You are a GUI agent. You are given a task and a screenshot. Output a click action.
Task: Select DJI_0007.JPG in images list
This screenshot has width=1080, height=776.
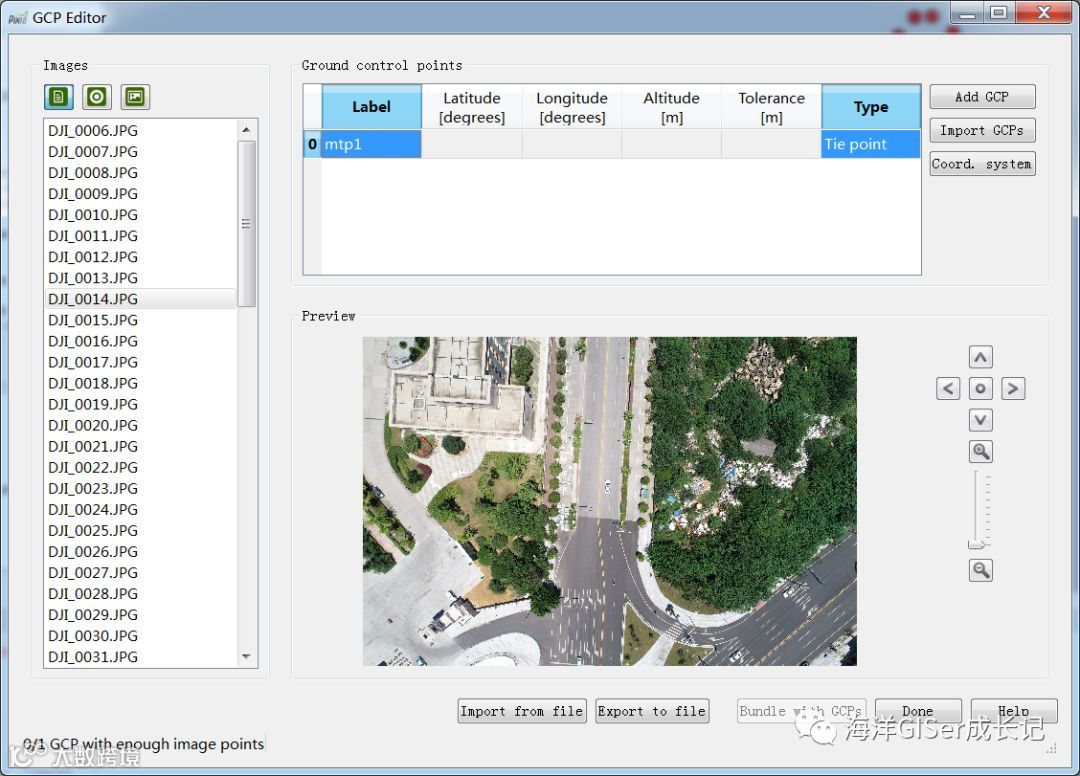pos(141,151)
